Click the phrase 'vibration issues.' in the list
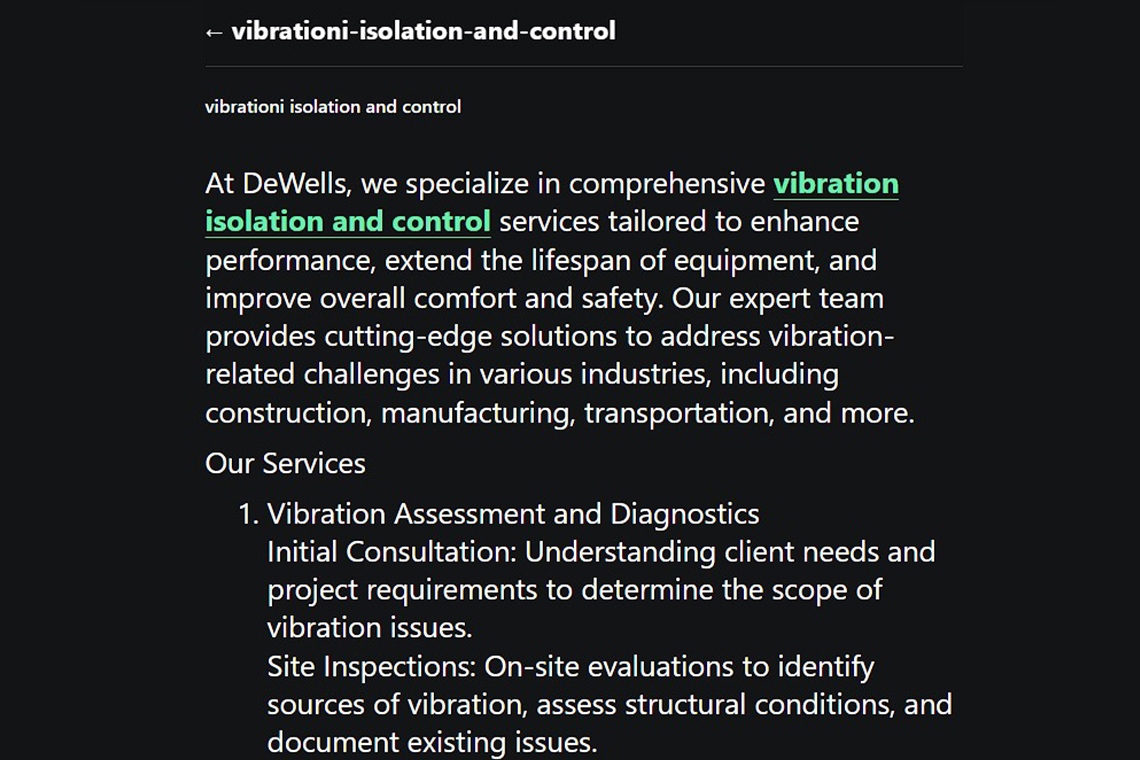The height and width of the screenshot is (760, 1140). click(369, 628)
